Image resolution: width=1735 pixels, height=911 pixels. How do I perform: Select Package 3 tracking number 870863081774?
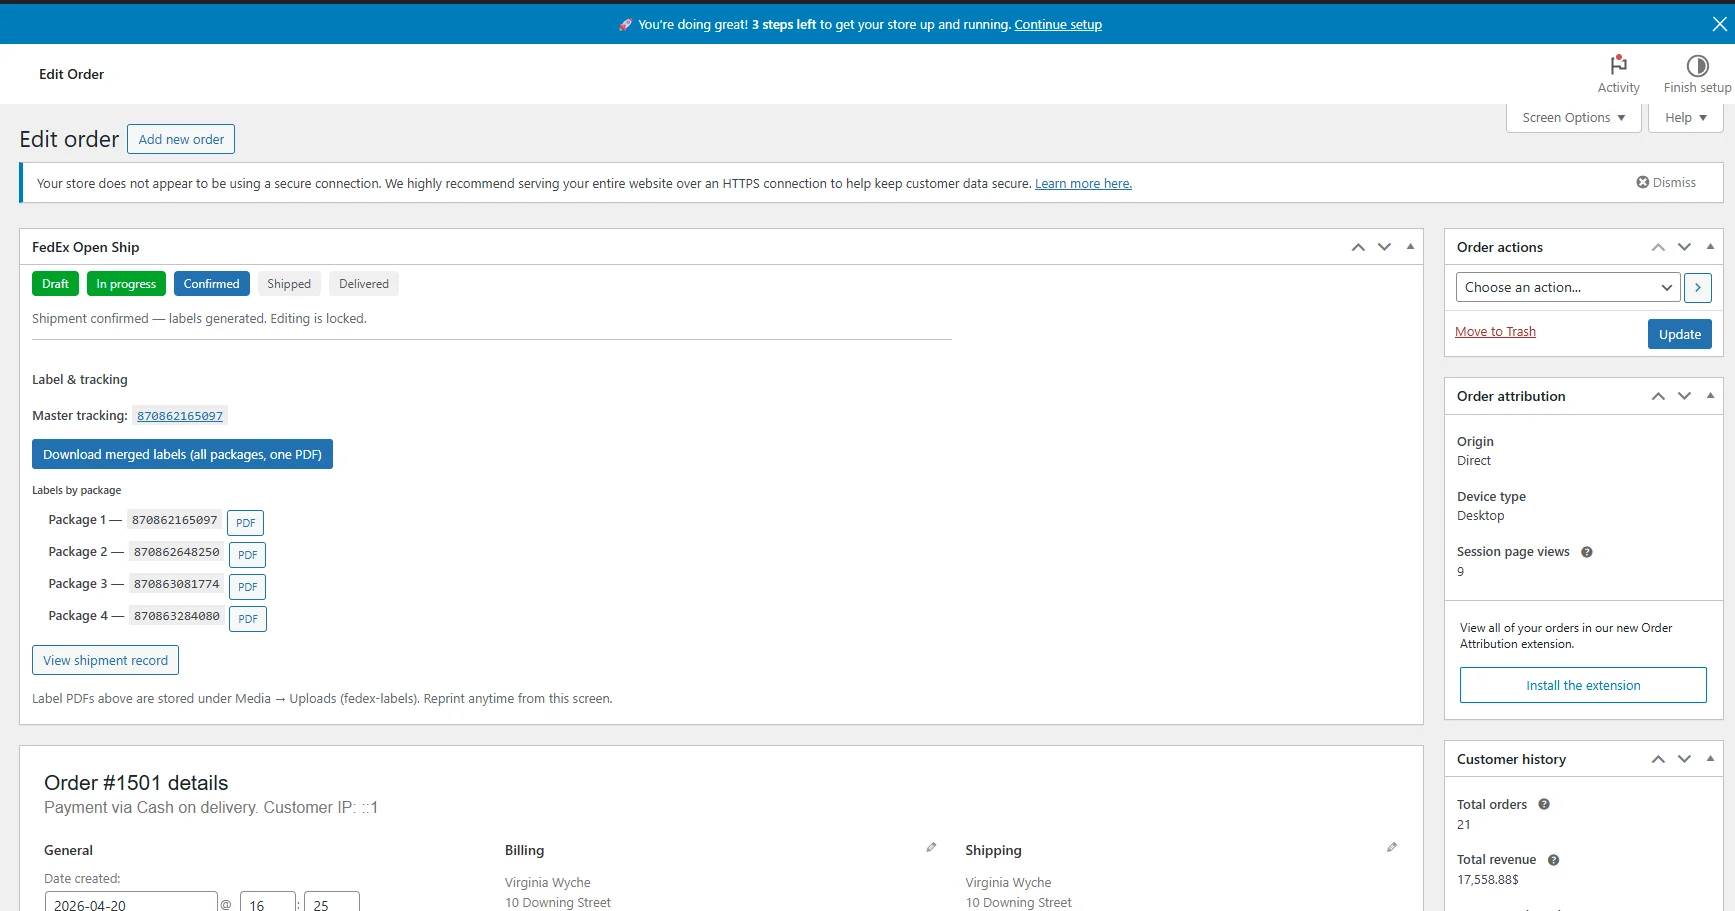click(x=177, y=584)
